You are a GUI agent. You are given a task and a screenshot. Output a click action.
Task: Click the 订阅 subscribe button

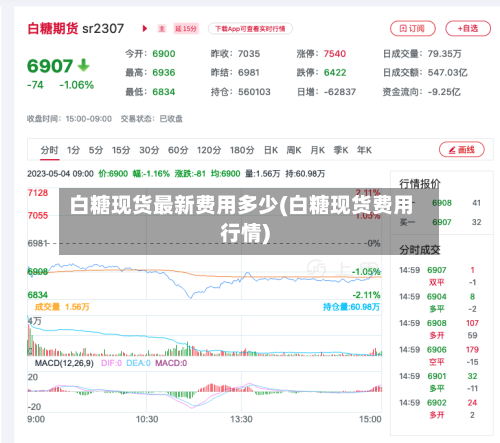(413, 29)
